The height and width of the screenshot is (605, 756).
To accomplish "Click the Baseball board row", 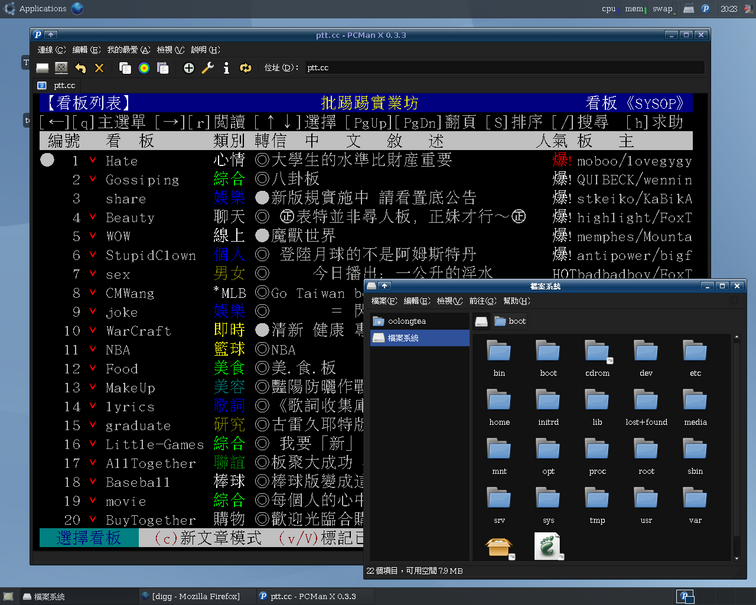I will [202, 482].
